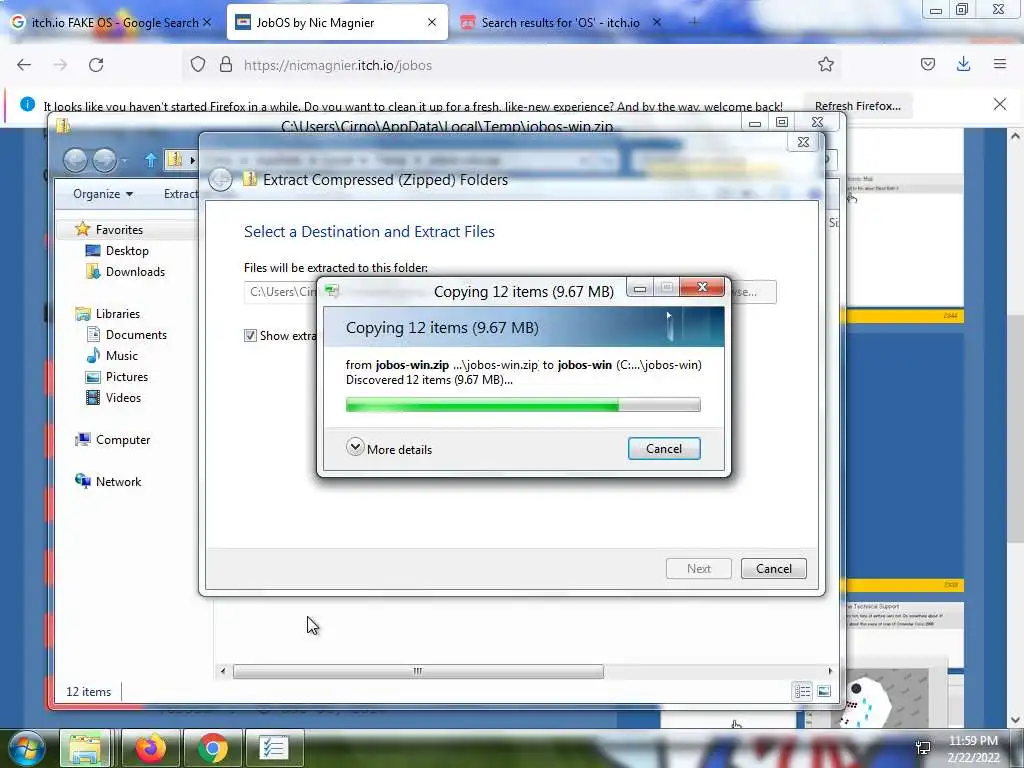Switch Explorer to large icons view
This screenshot has height=768, width=1024.
[x=824, y=691]
